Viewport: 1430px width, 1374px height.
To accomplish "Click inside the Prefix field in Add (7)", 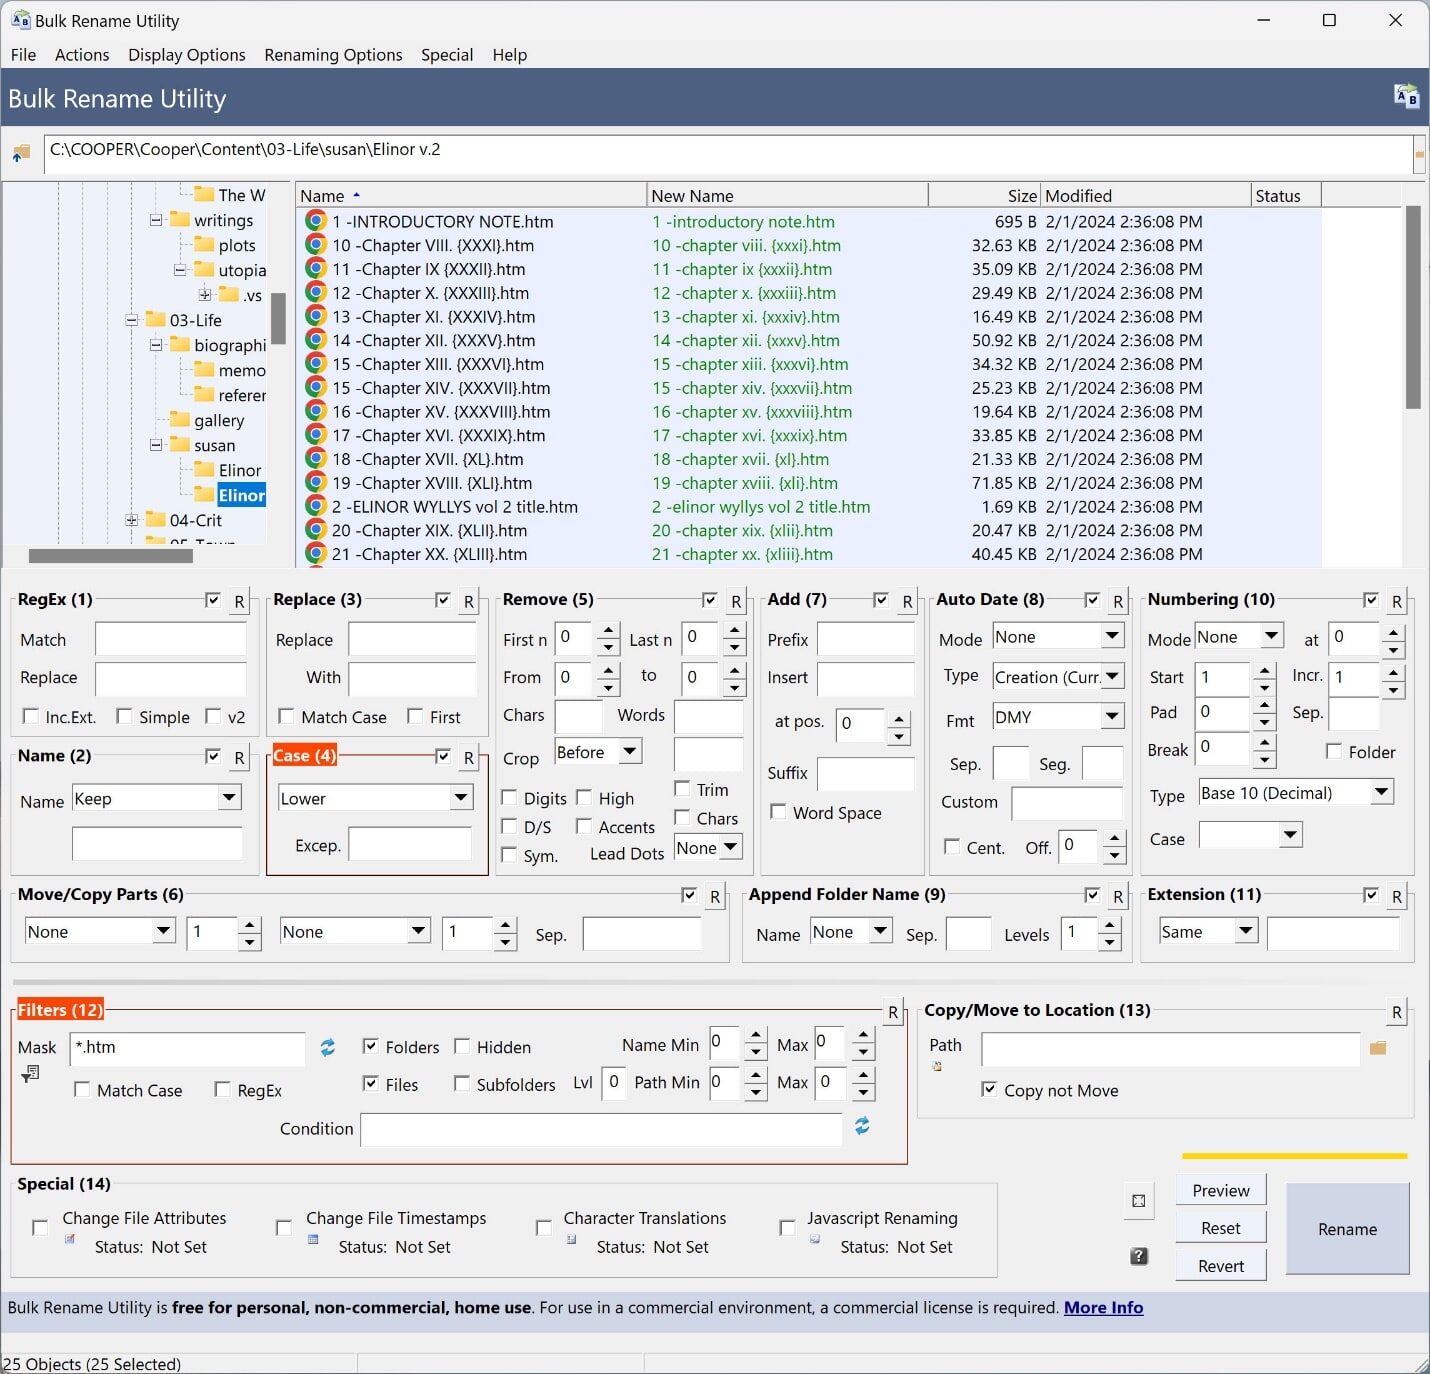I will (866, 638).
